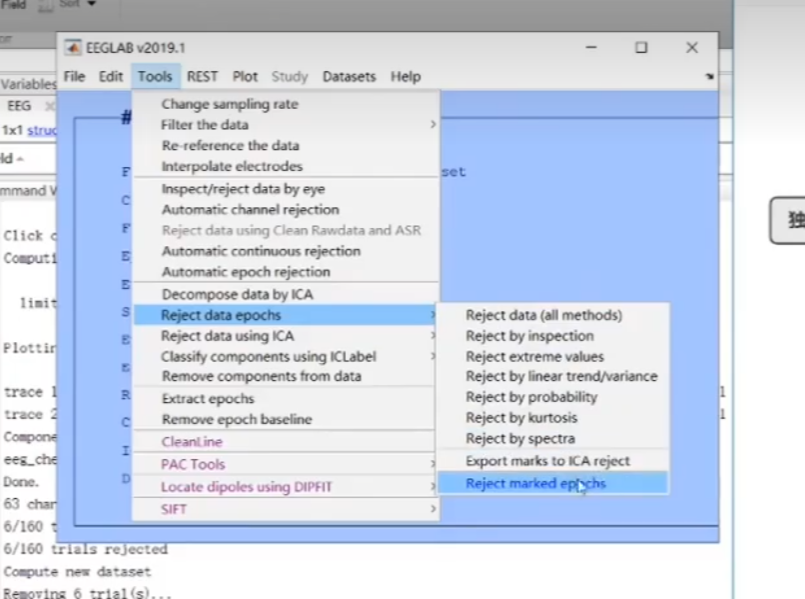Select Reject extreme values entry
Image resolution: width=805 pixels, height=599 pixels.
[534, 356]
